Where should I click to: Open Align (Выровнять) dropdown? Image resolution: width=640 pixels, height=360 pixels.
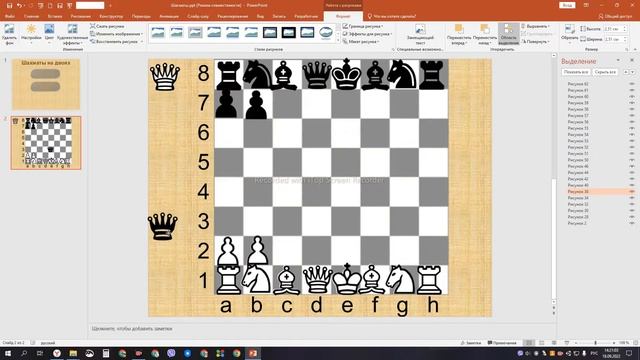tap(536, 26)
